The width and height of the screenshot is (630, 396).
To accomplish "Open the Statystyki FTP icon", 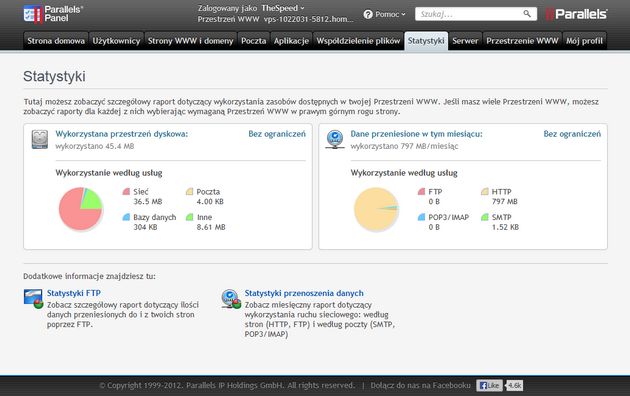I will 33,298.
